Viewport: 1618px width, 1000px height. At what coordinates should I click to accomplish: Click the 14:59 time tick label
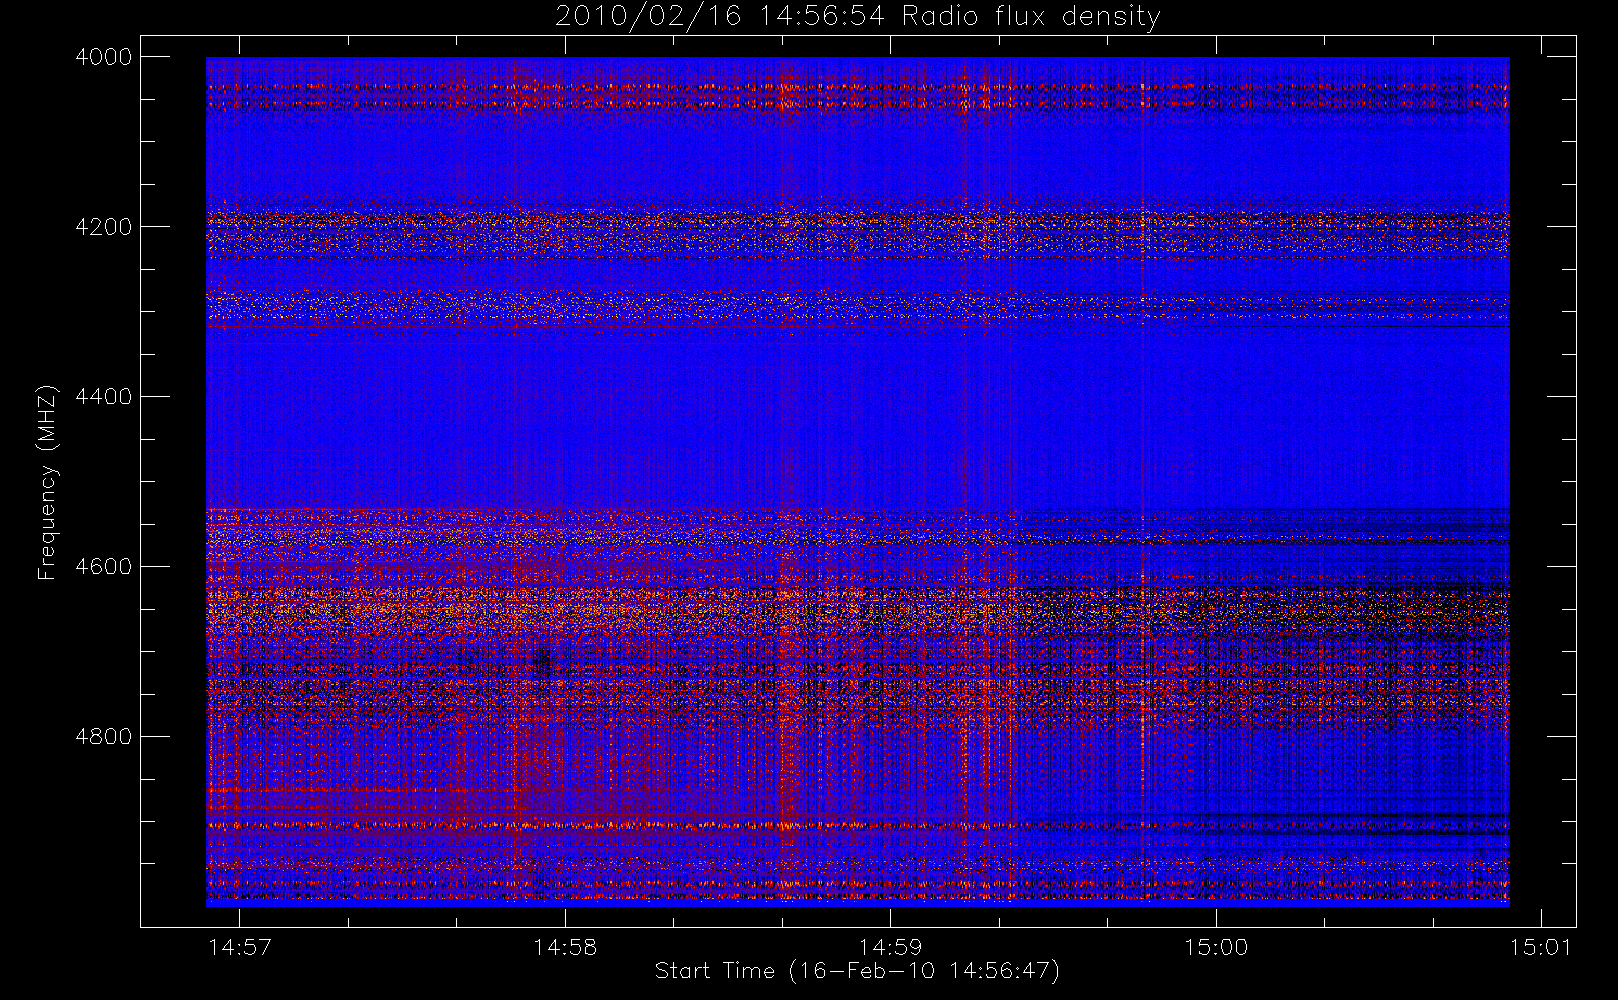(x=890, y=947)
